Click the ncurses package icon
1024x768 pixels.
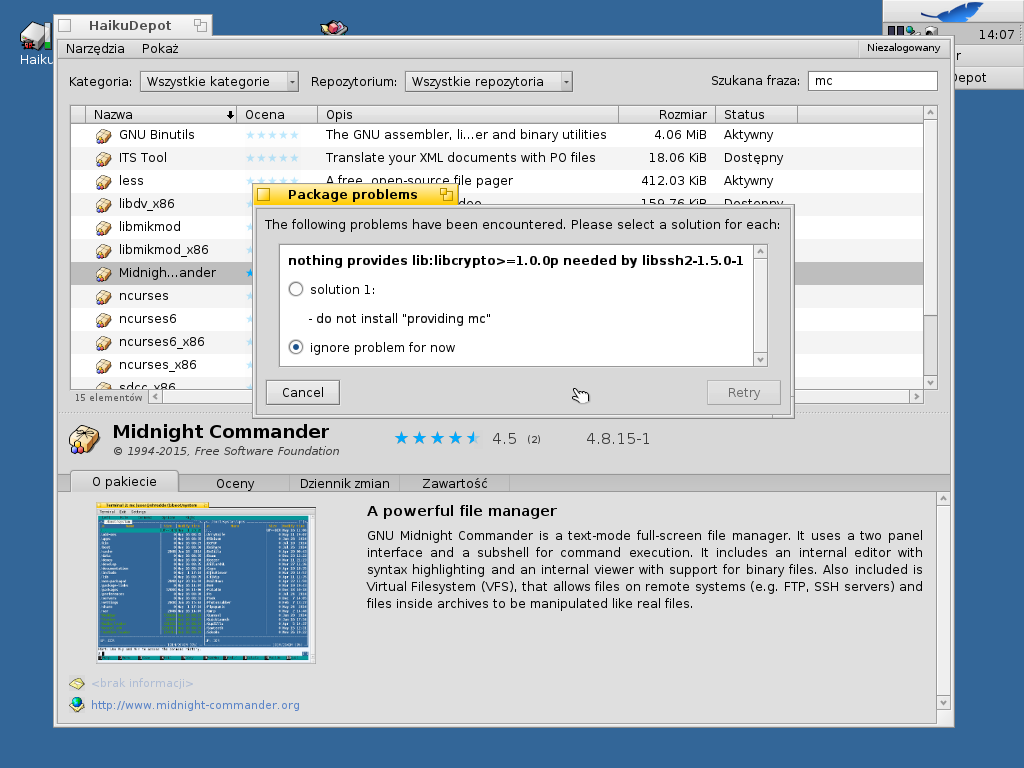[103, 296]
